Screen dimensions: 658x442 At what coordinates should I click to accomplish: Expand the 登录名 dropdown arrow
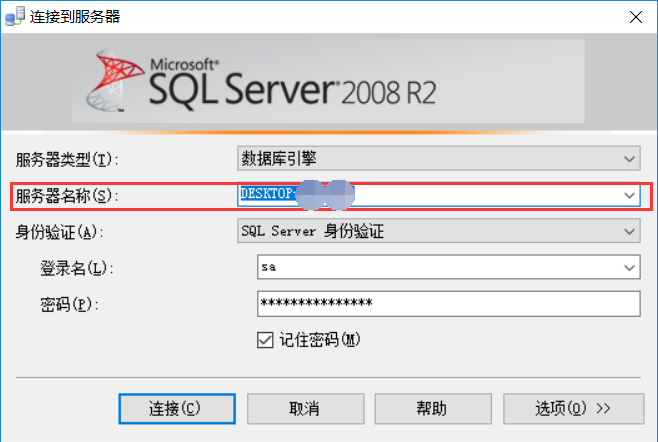click(629, 267)
